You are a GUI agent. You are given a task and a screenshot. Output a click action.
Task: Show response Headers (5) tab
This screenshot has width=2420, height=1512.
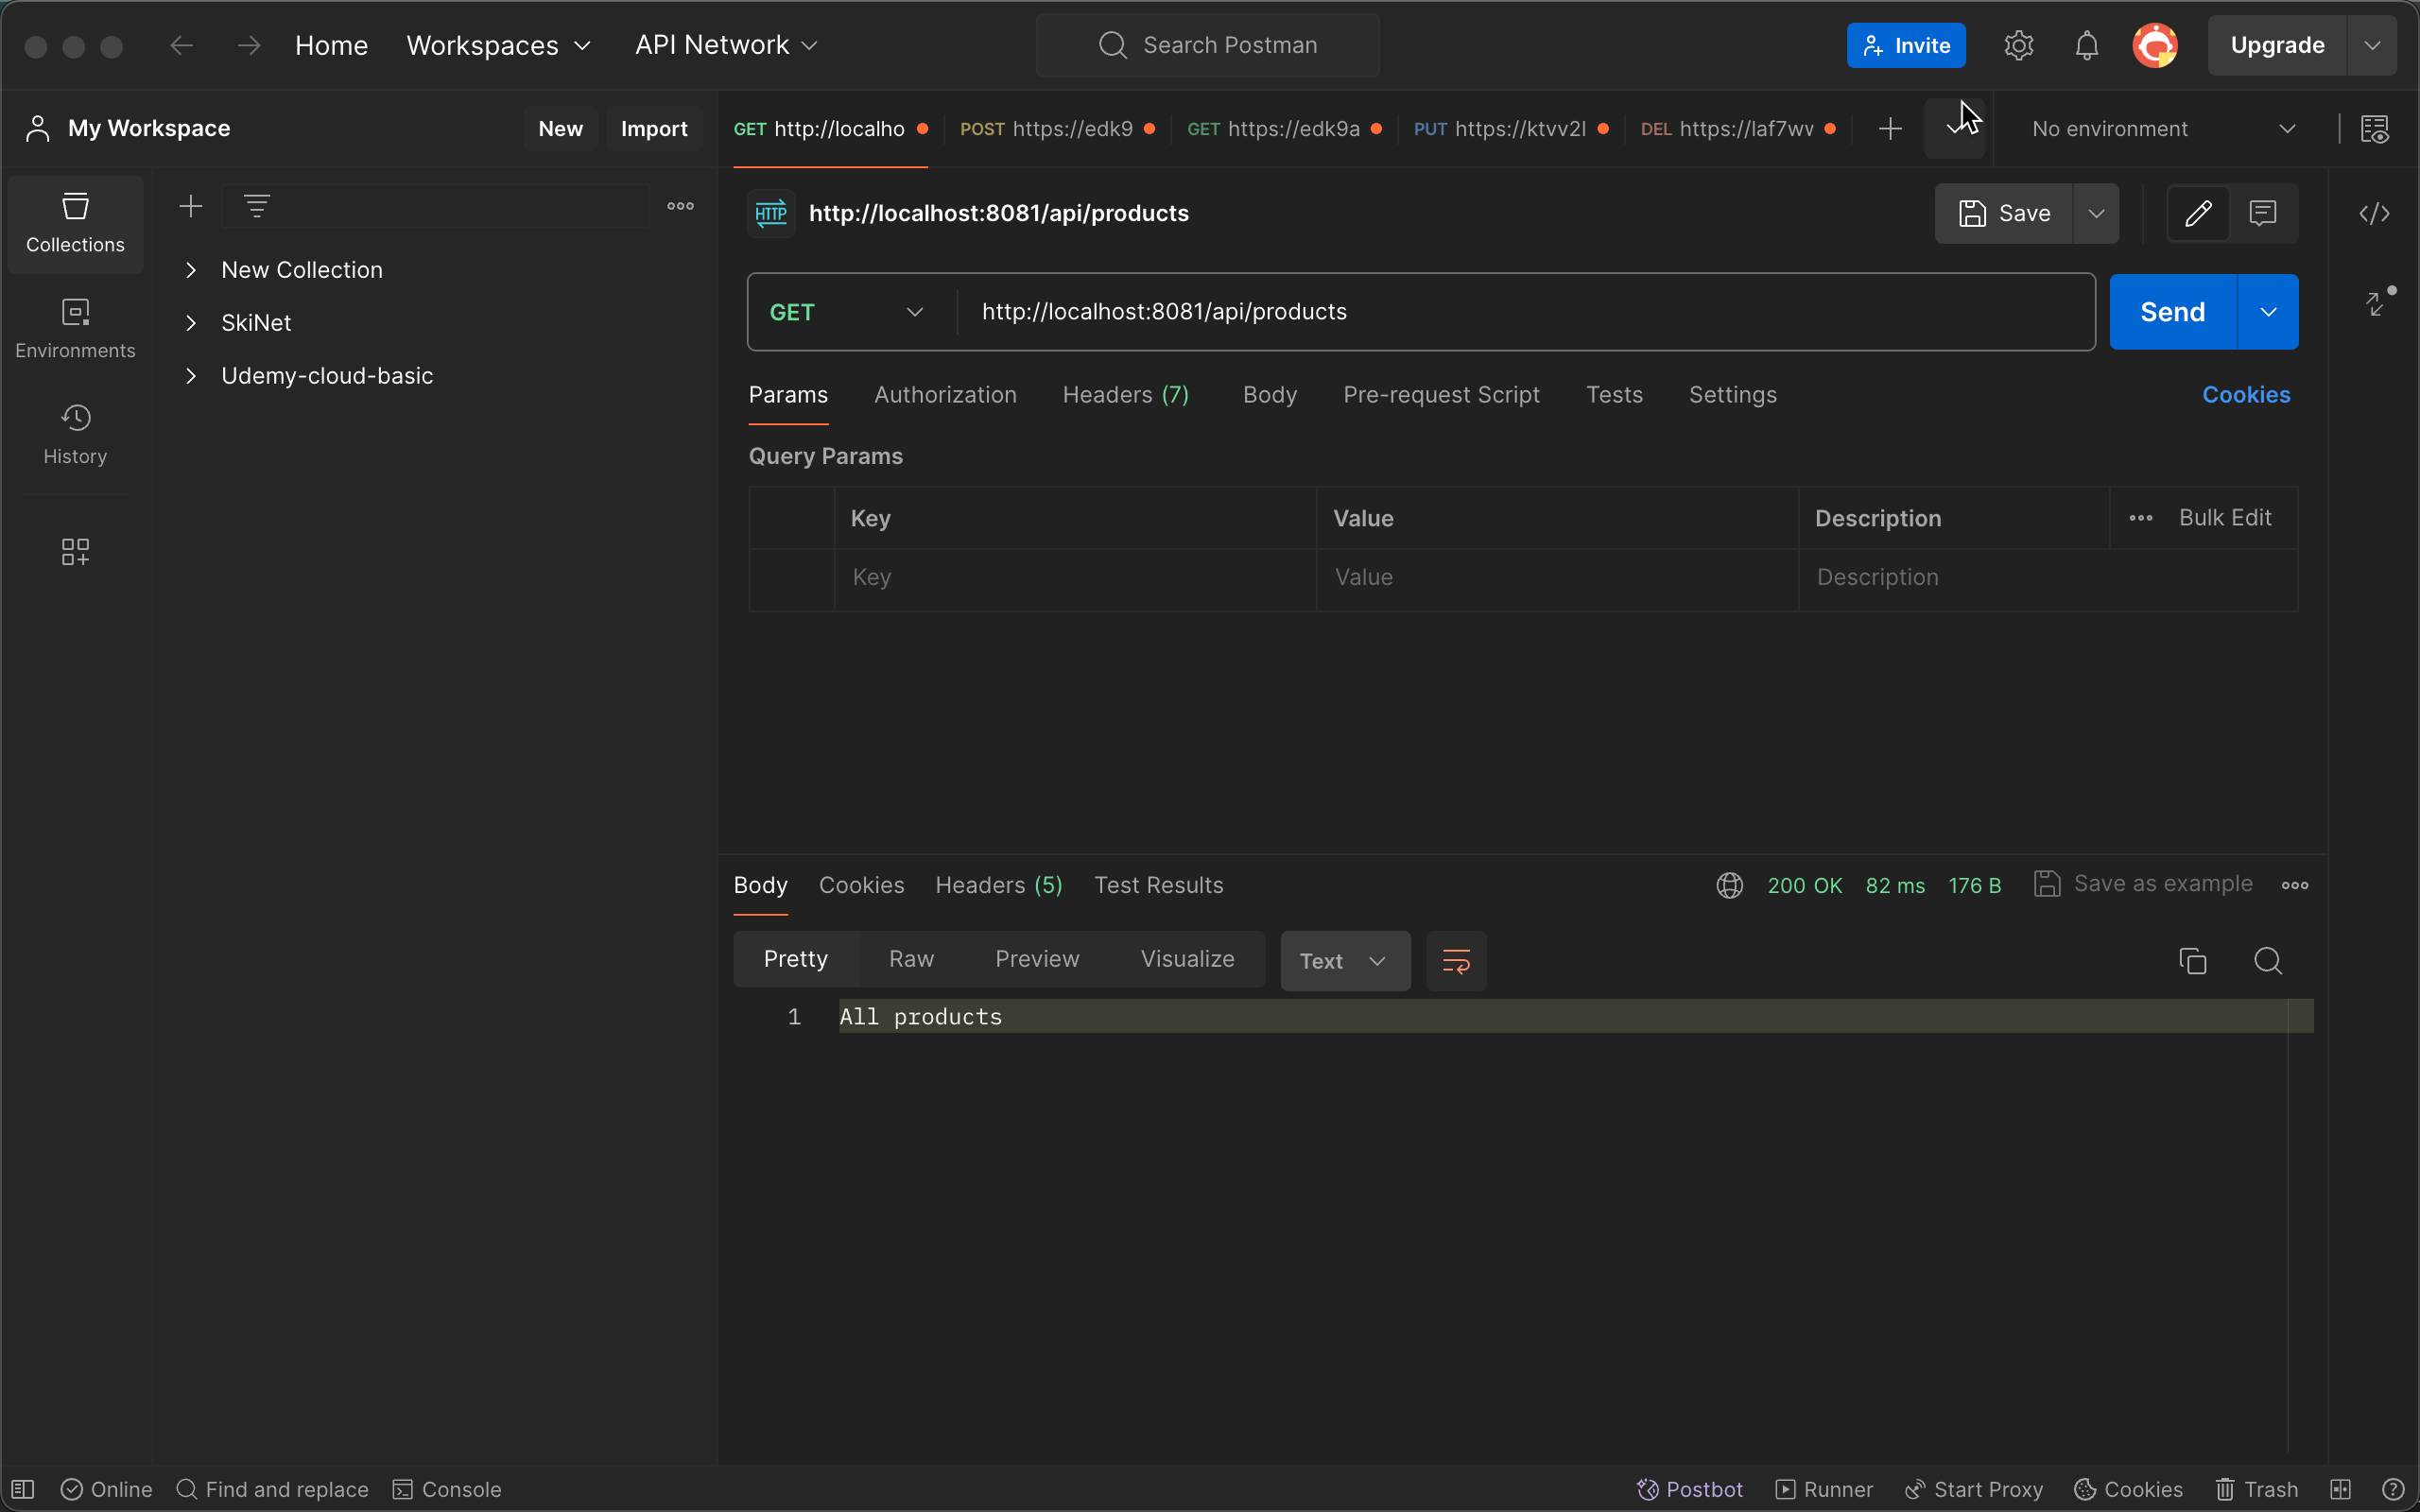999,885
